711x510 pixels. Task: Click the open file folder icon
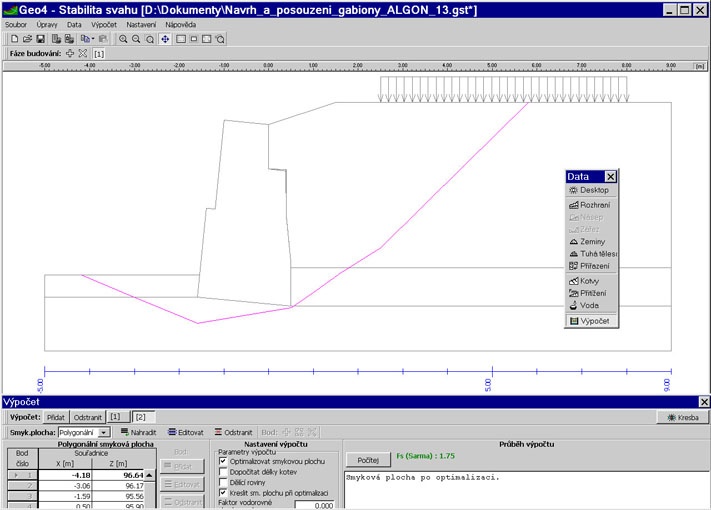[27, 39]
